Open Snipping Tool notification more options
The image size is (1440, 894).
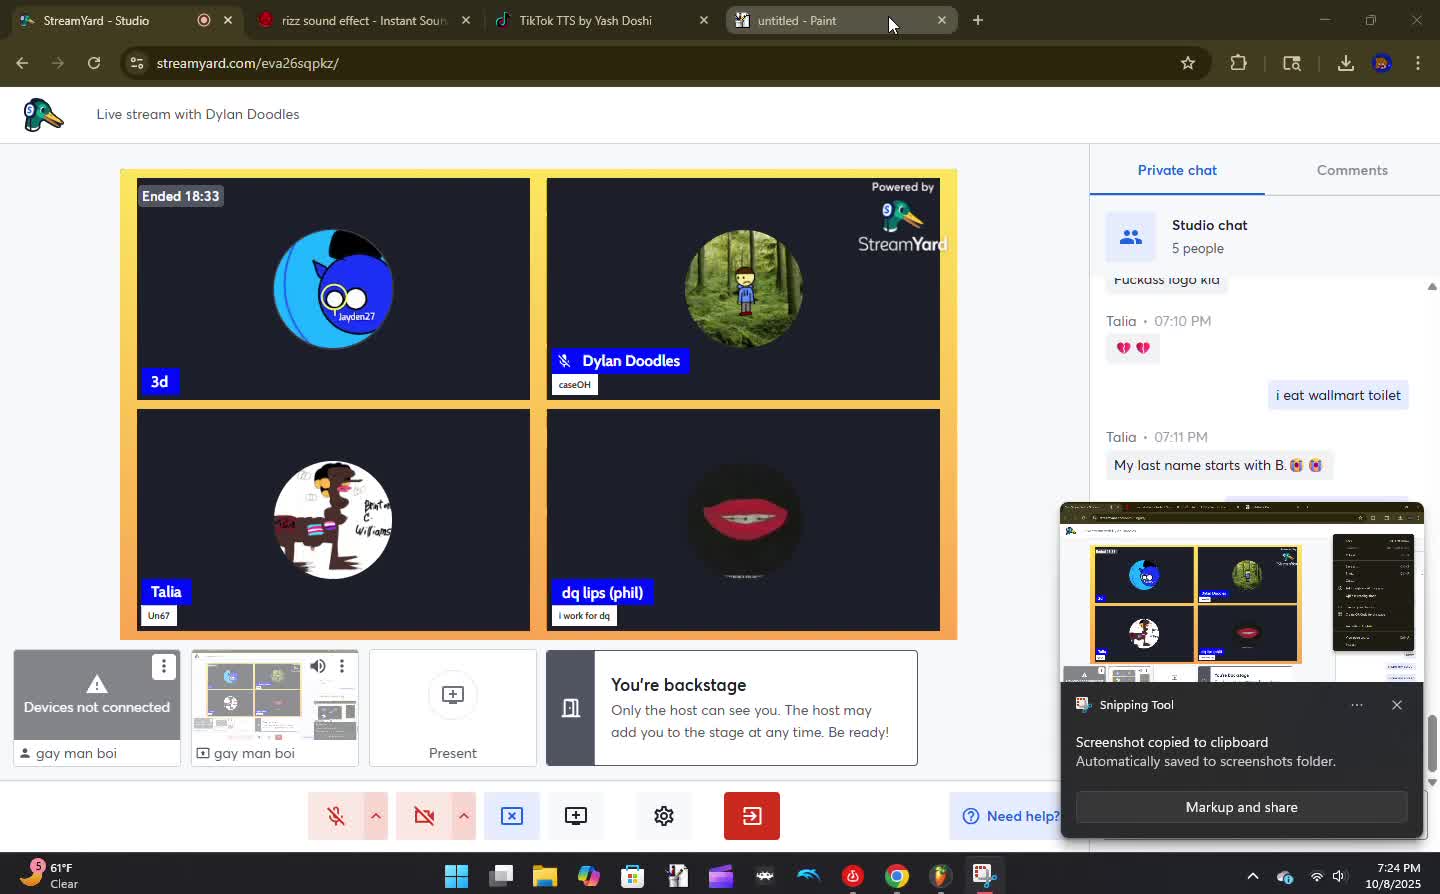pyautogui.click(x=1357, y=705)
